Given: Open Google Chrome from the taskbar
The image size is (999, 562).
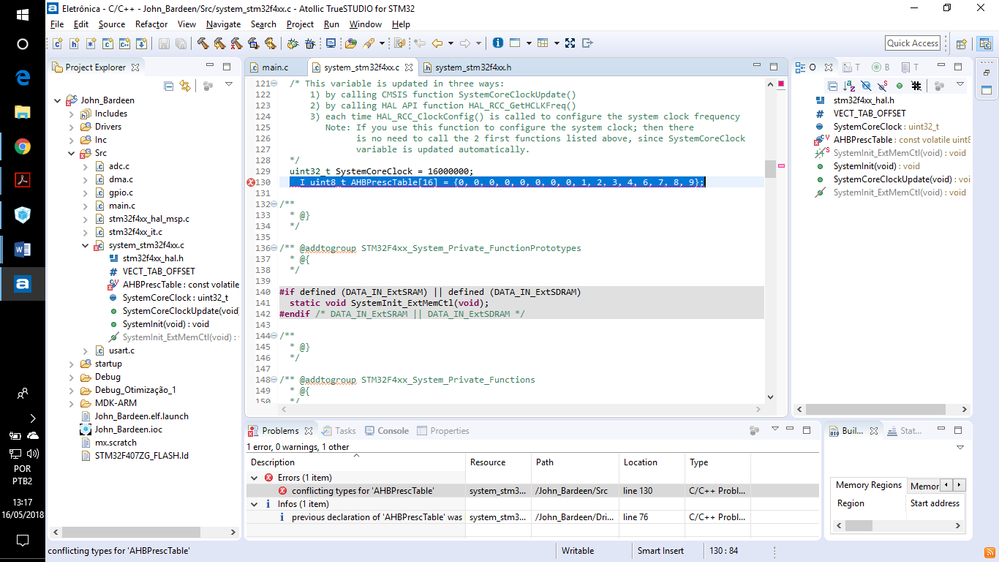Looking at the screenshot, I should pos(22,147).
